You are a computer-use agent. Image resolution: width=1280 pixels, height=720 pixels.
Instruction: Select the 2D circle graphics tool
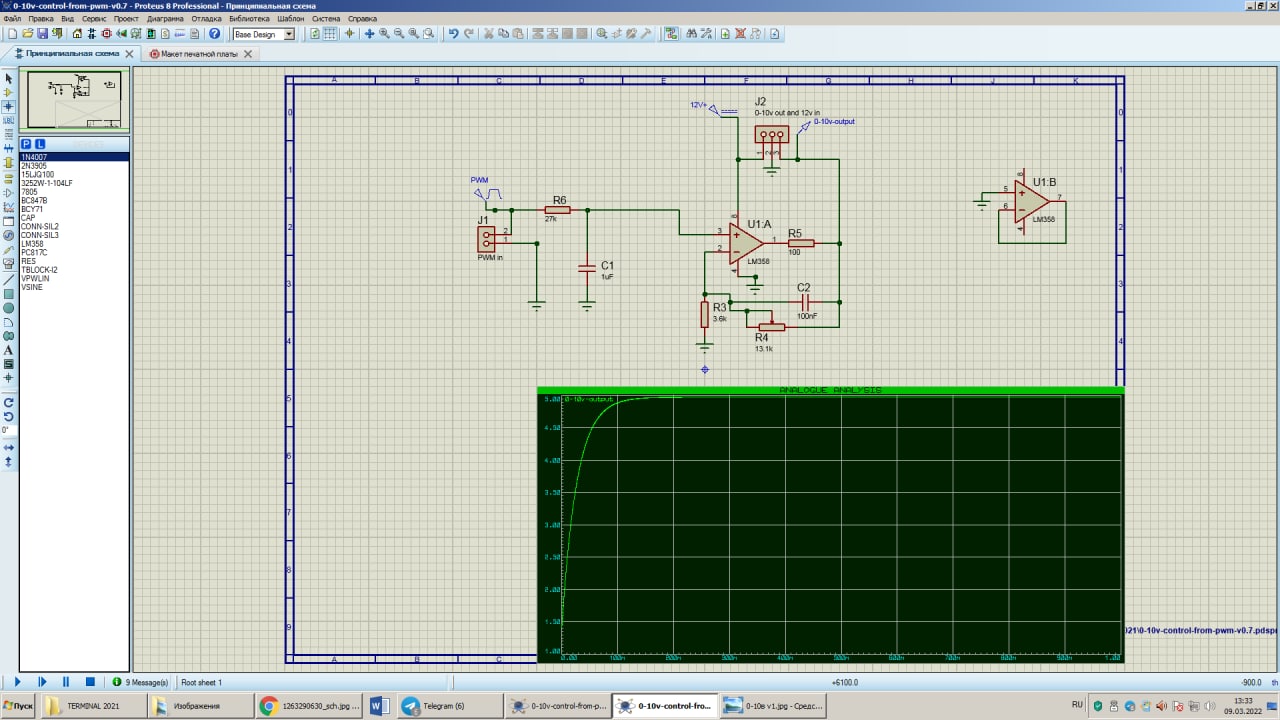(x=9, y=308)
